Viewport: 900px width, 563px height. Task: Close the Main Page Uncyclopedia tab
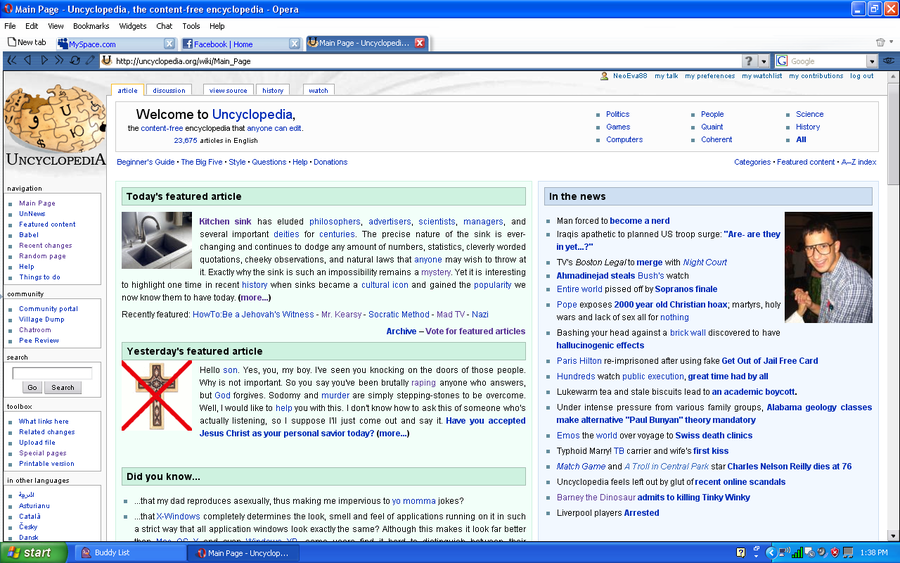tap(420, 43)
